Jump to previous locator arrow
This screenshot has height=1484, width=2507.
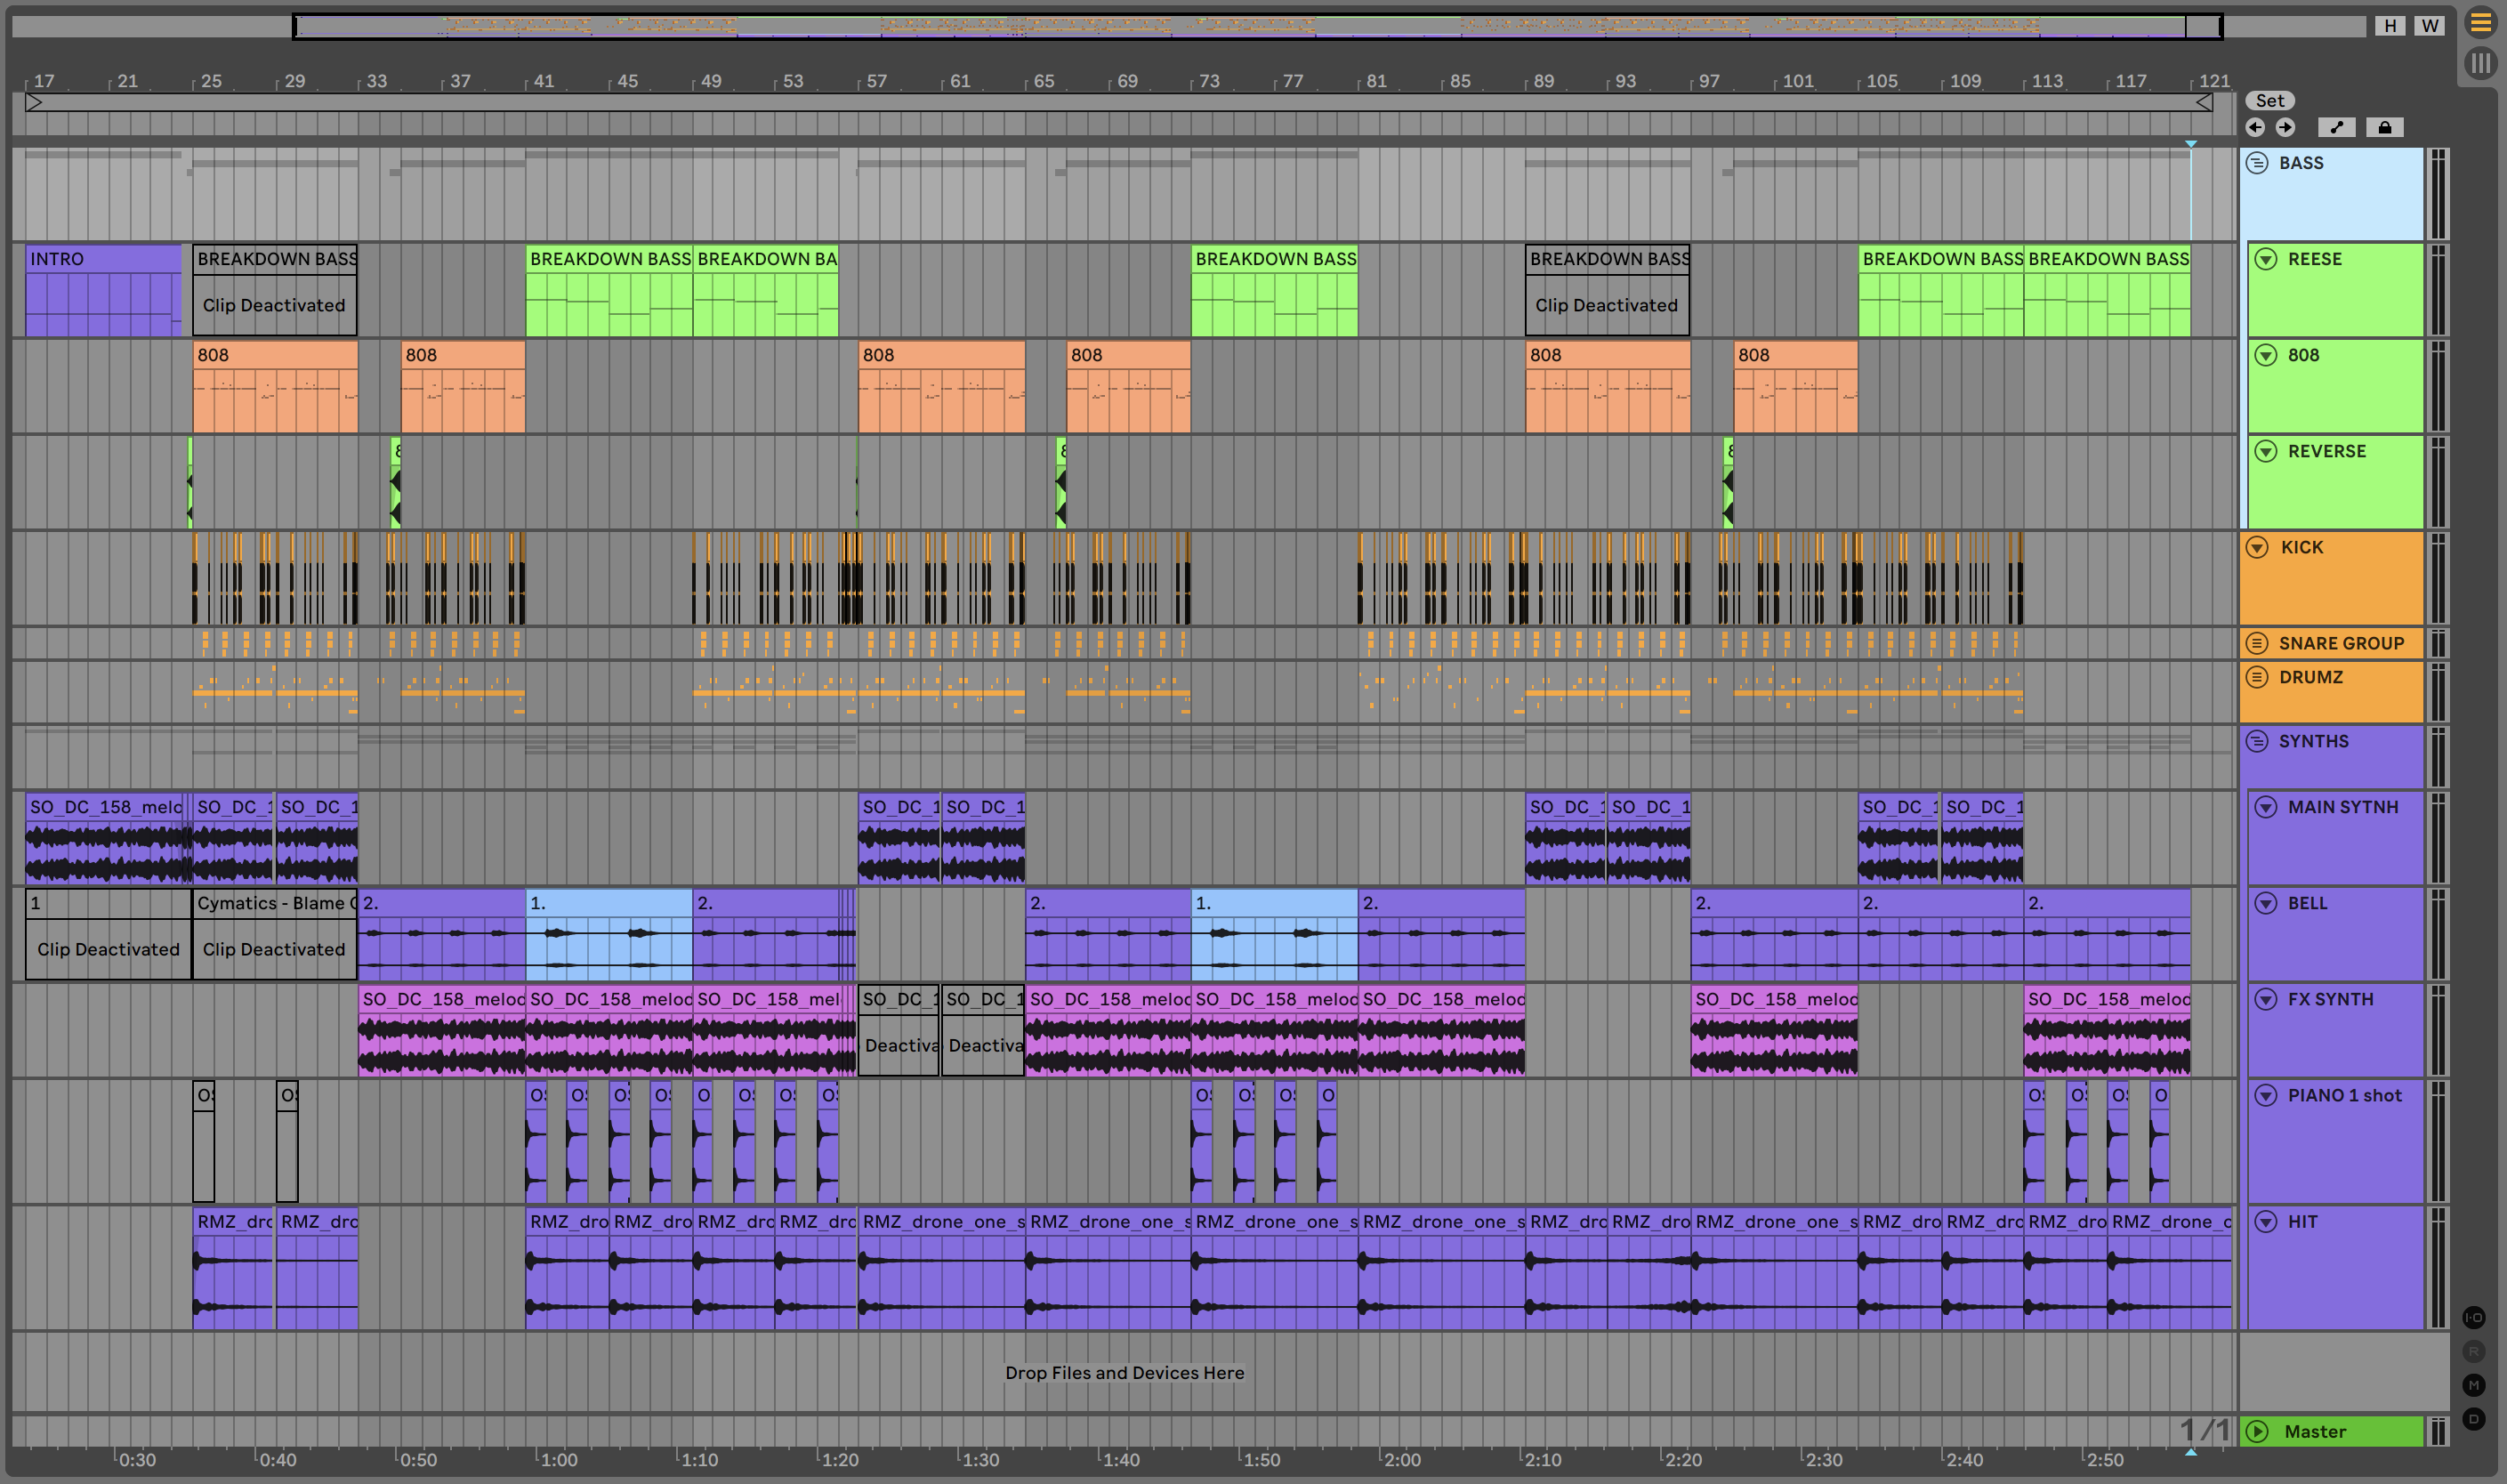click(2255, 127)
